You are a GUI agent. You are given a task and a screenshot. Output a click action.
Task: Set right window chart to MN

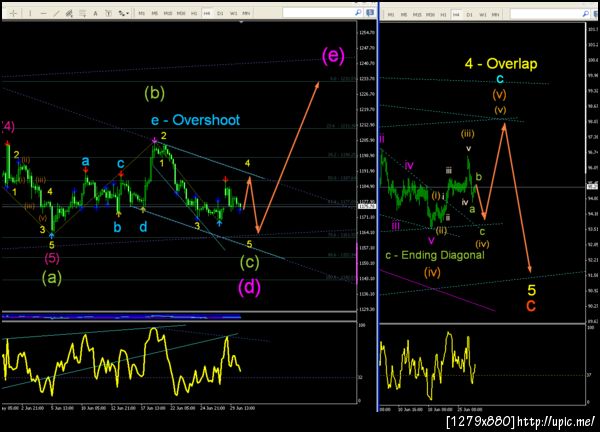pyautogui.click(x=496, y=15)
